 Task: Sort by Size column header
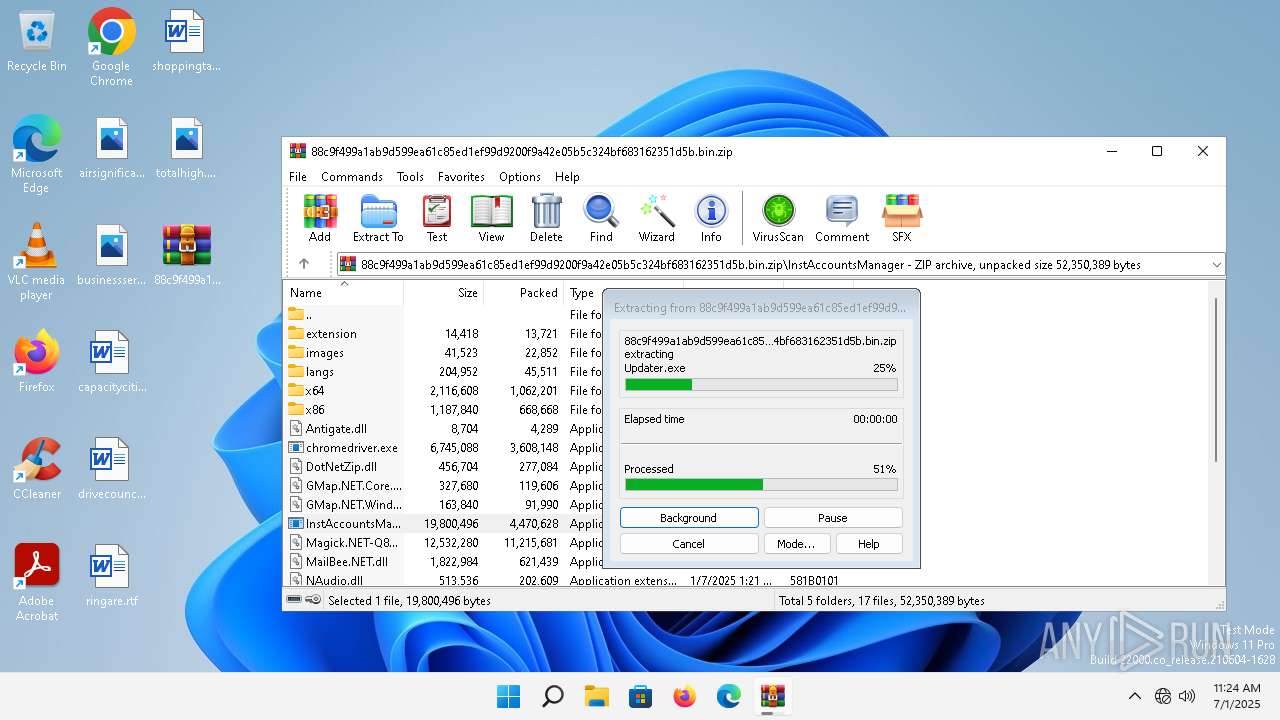pyautogui.click(x=444, y=293)
